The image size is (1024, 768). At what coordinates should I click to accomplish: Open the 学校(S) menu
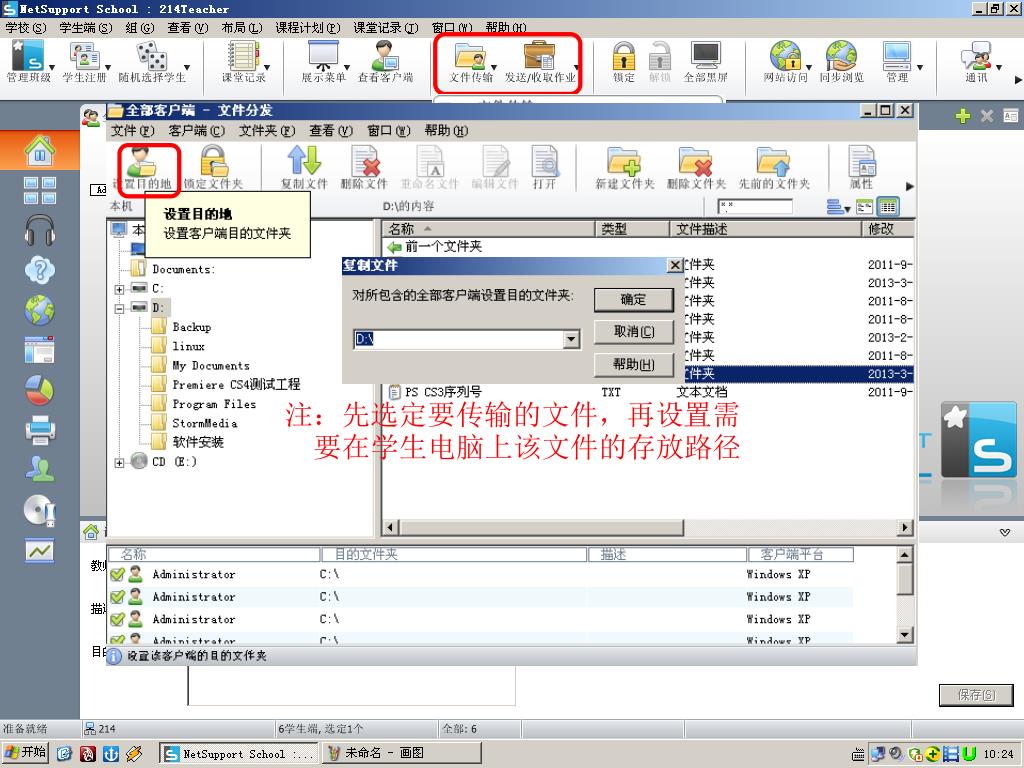coord(26,27)
